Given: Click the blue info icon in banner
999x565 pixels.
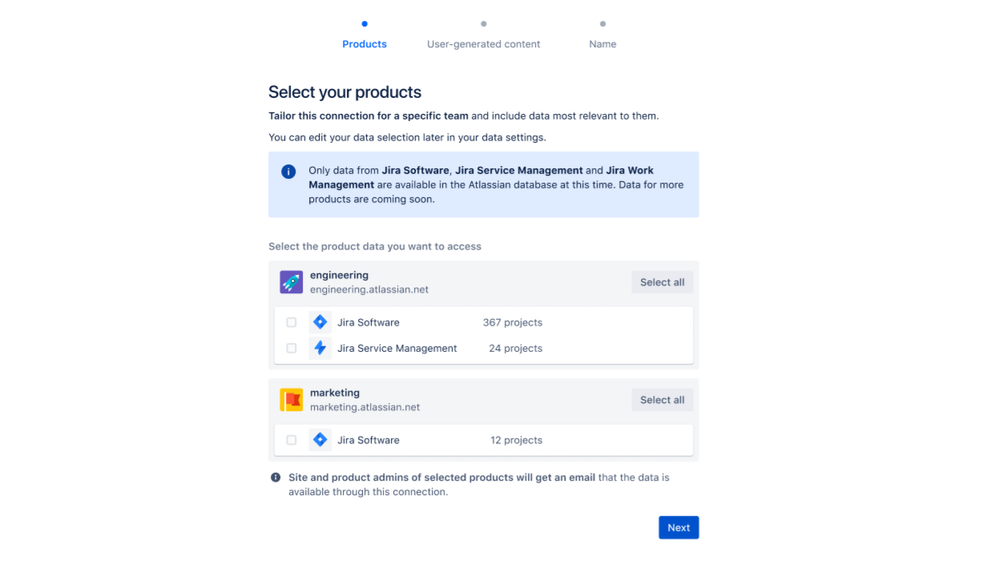Looking at the screenshot, I should 289,171.
